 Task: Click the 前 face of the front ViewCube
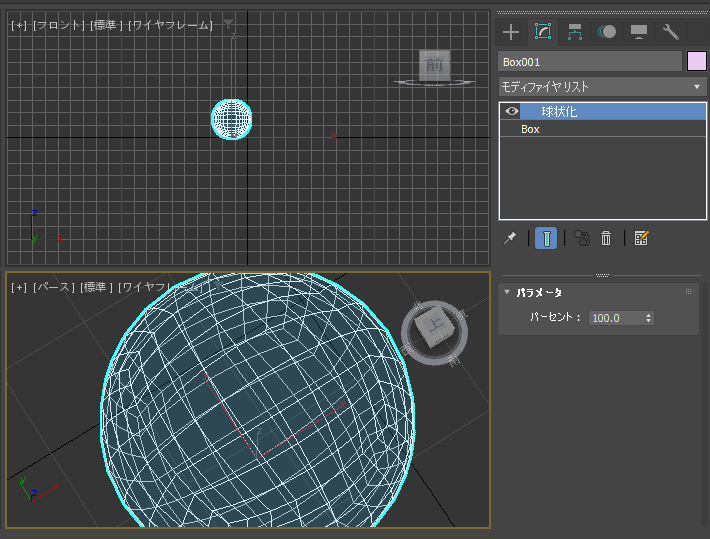[434, 65]
